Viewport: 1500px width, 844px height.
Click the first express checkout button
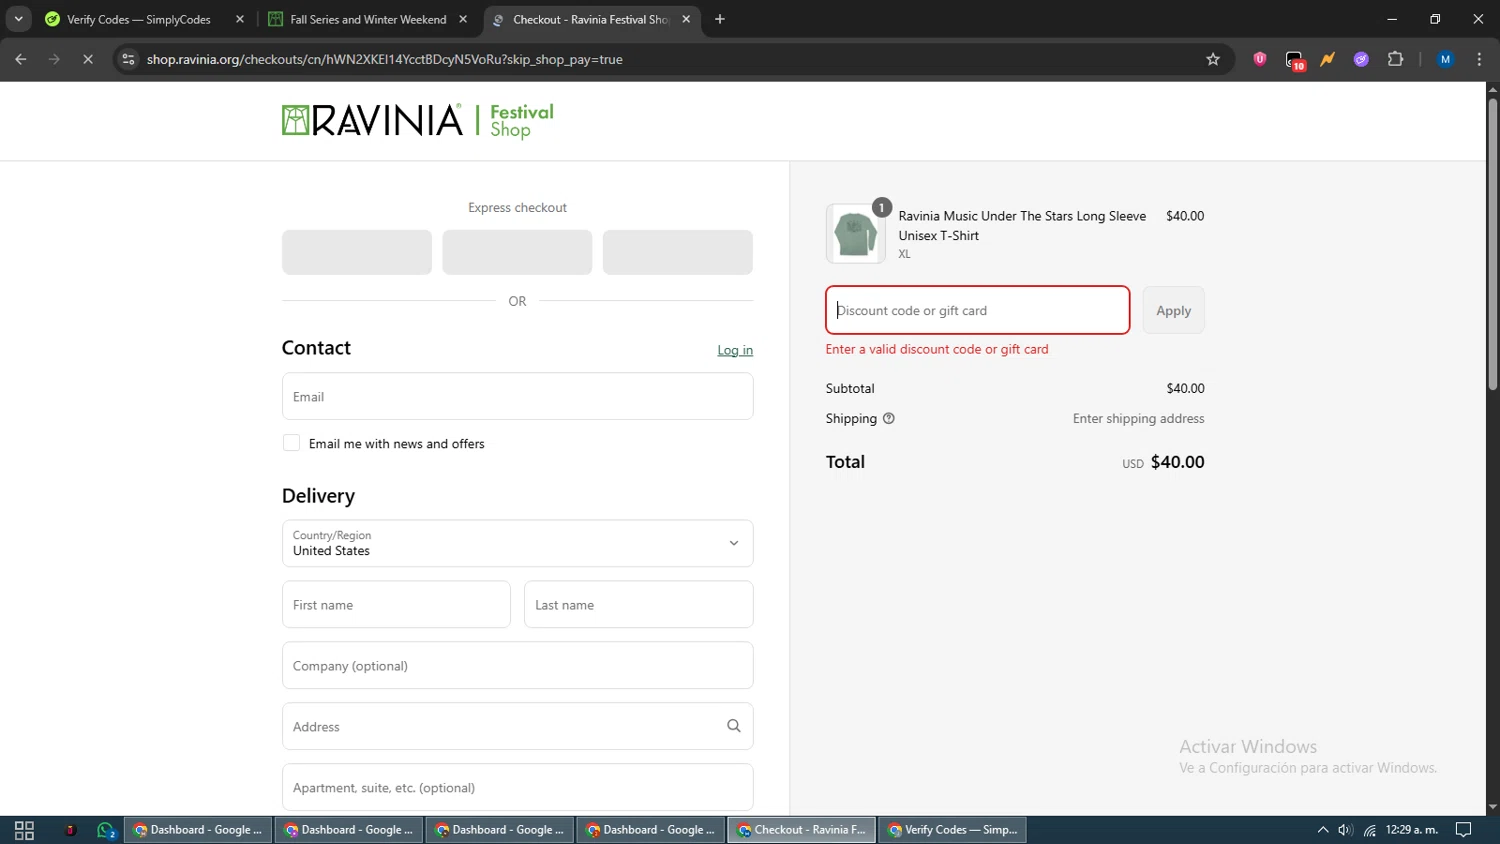tap(357, 252)
